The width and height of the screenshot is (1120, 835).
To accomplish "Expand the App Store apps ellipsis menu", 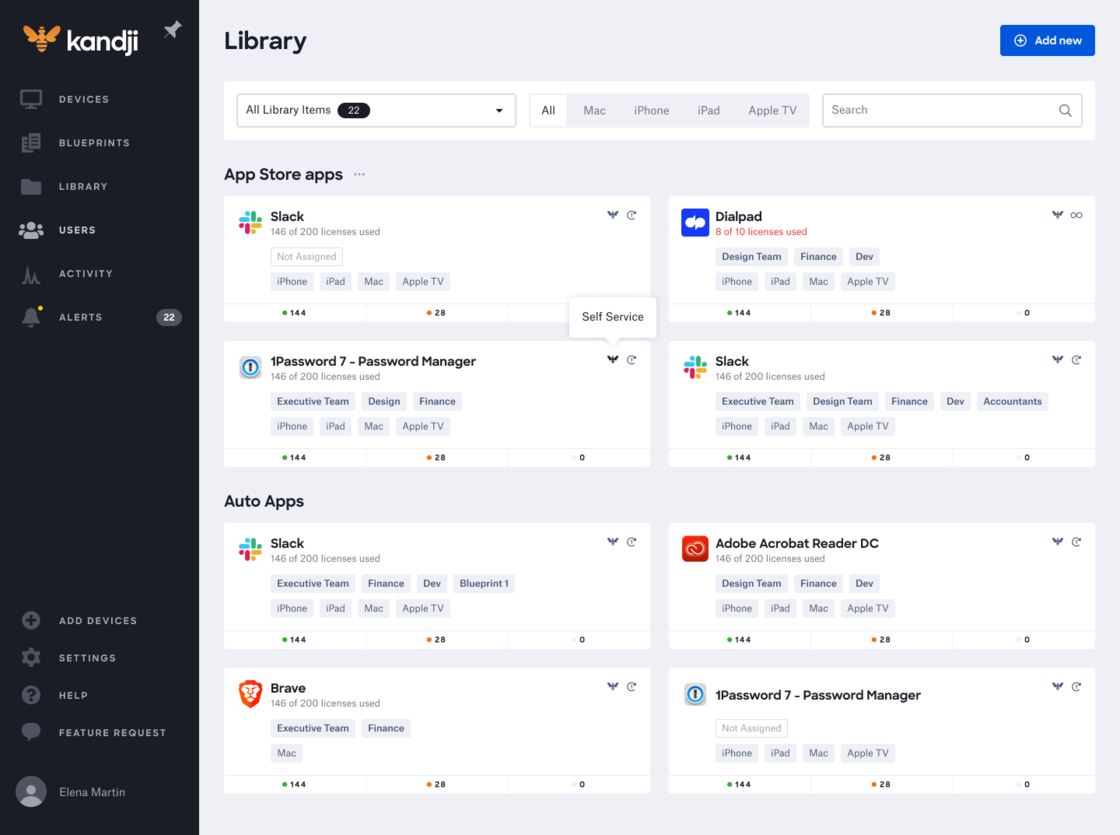I will [358, 175].
